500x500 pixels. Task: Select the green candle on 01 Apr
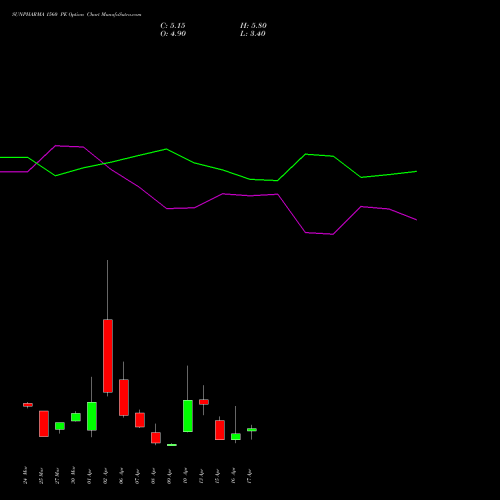click(92, 416)
